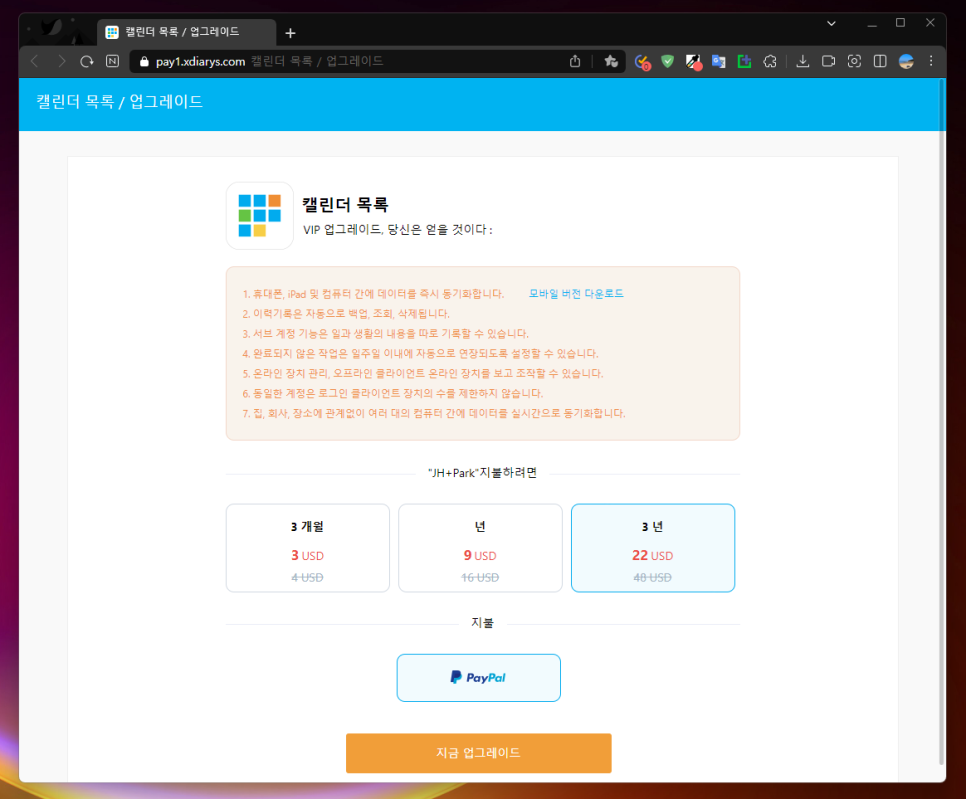This screenshot has width=966, height=799.
Task: Go back to the previous page
Action: [35, 61]
